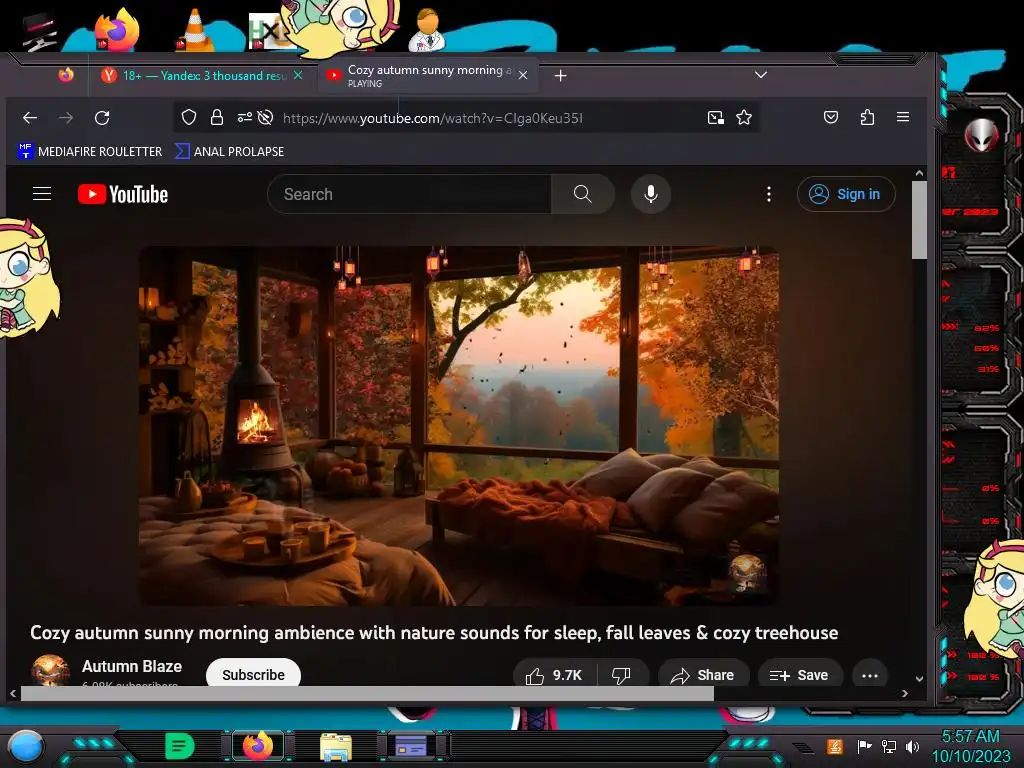The width and height of the screenshot is (1024, 768).
Task: Reload the page with refresh icon
Action: 102,118
